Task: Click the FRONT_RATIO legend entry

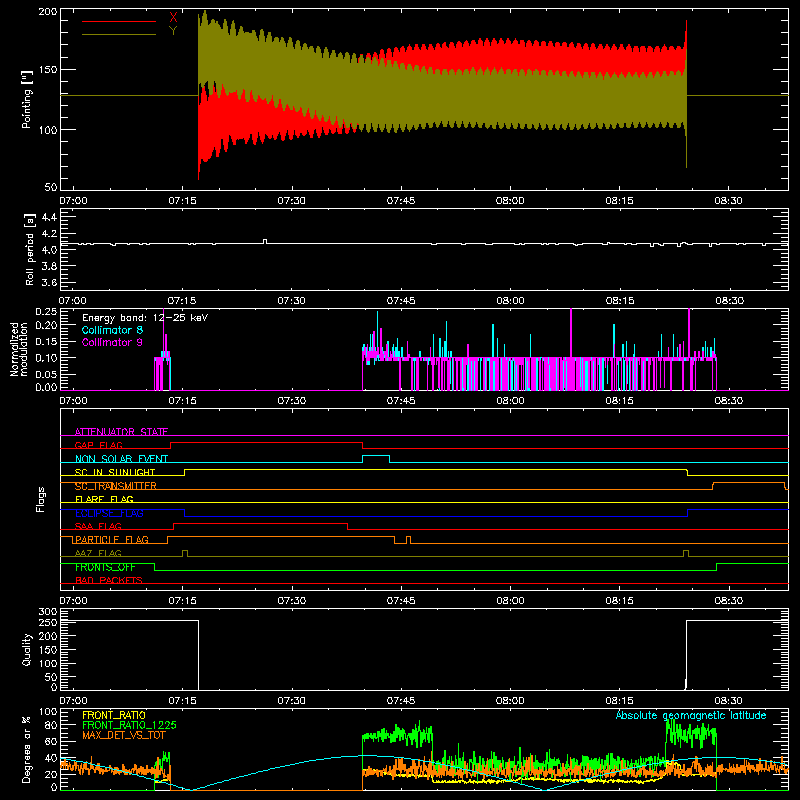Action: point(114,715)
